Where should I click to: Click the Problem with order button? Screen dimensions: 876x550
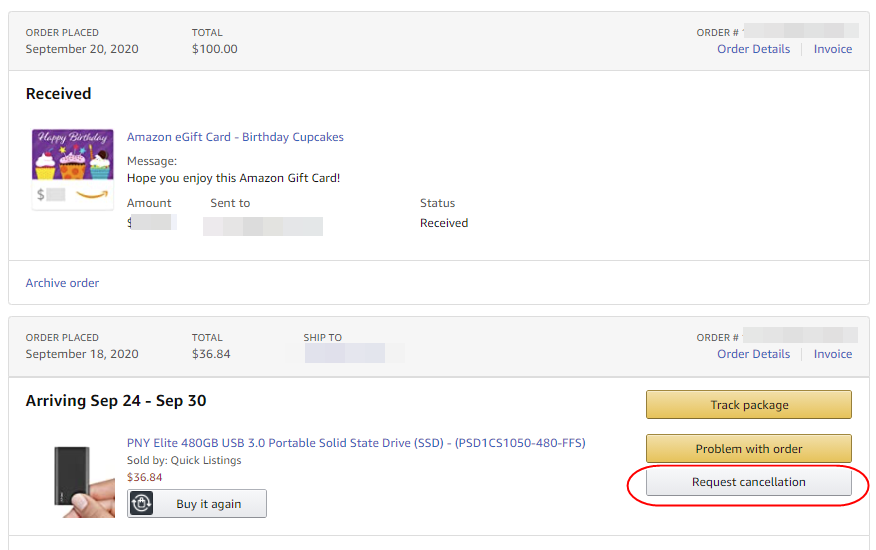749,449
